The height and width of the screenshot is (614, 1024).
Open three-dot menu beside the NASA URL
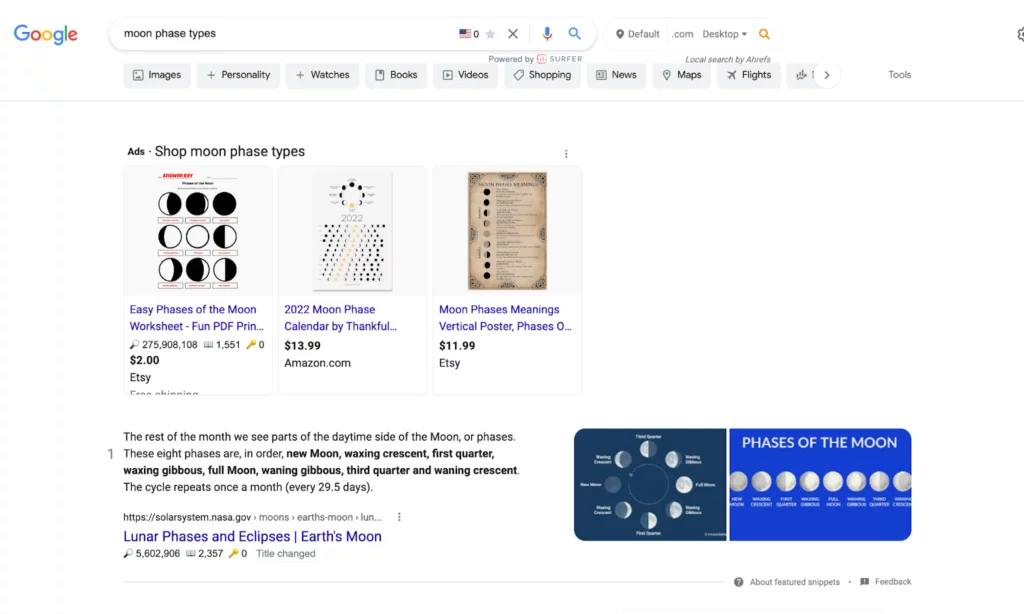point(399,517)
